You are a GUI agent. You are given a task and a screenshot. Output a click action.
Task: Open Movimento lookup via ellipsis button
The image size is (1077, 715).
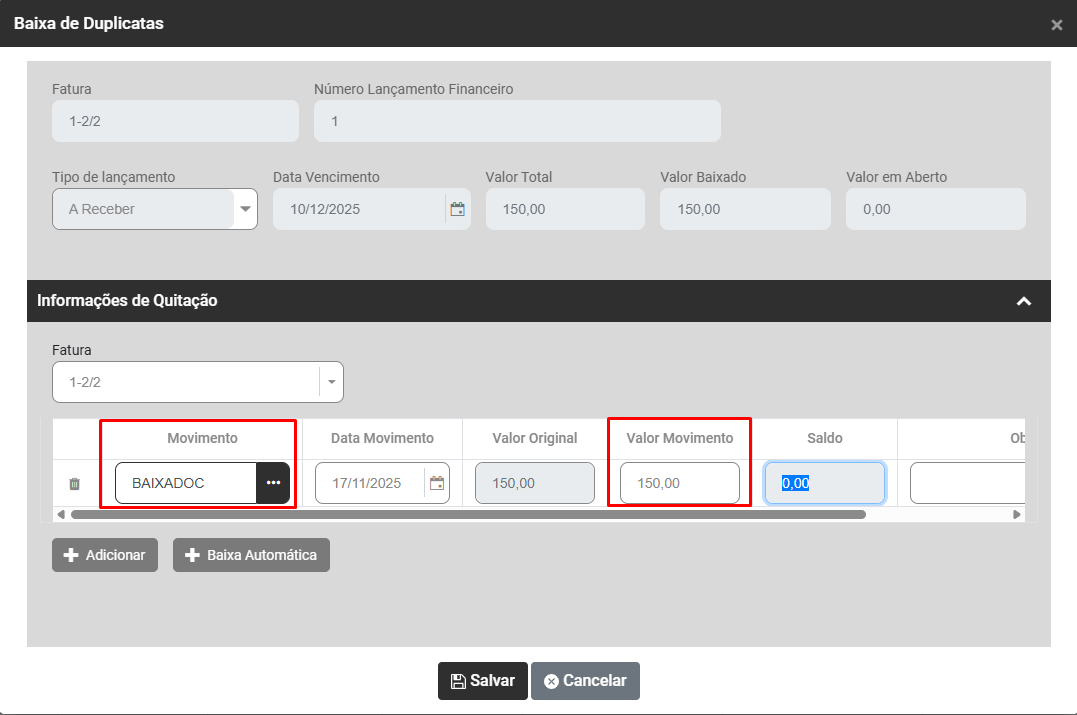click(x=273, y=483)
